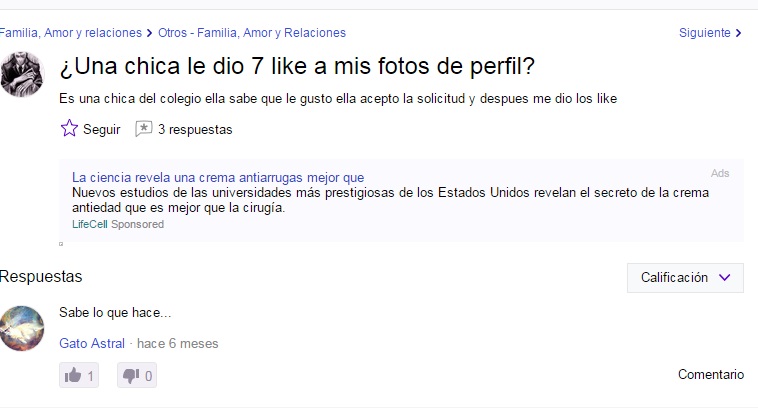Visit Gato Astral's user profile
The image size is (758, 410).
click(92, 343)
